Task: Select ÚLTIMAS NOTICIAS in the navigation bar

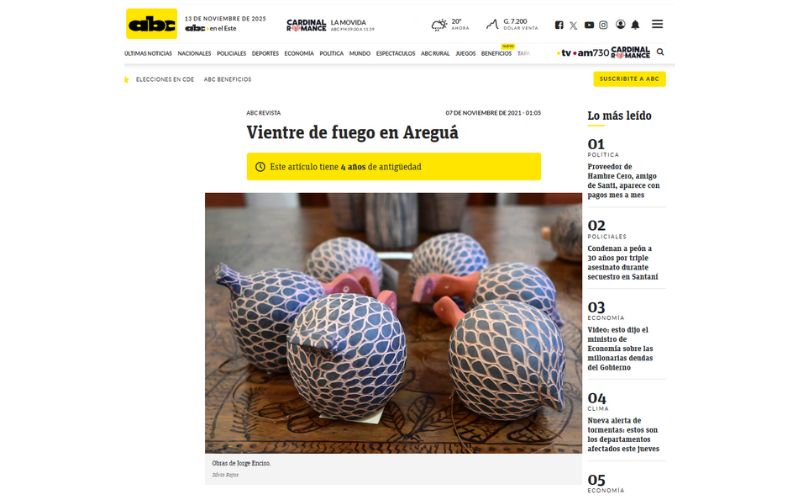Action: click(x=148, y=54)
